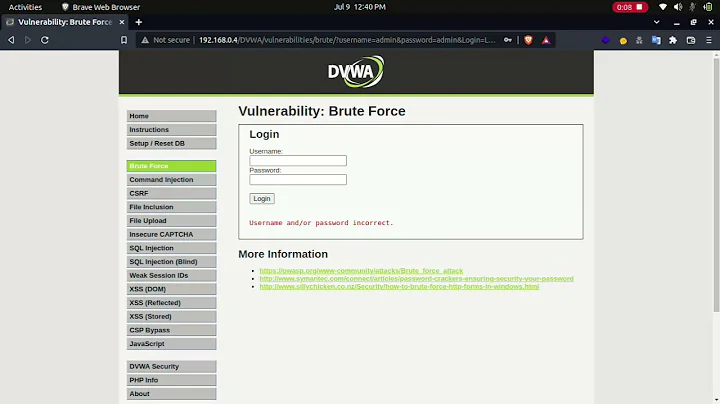Open the PHP Info page
Viewport: 720px width, 404px height.
coord(171,380)
